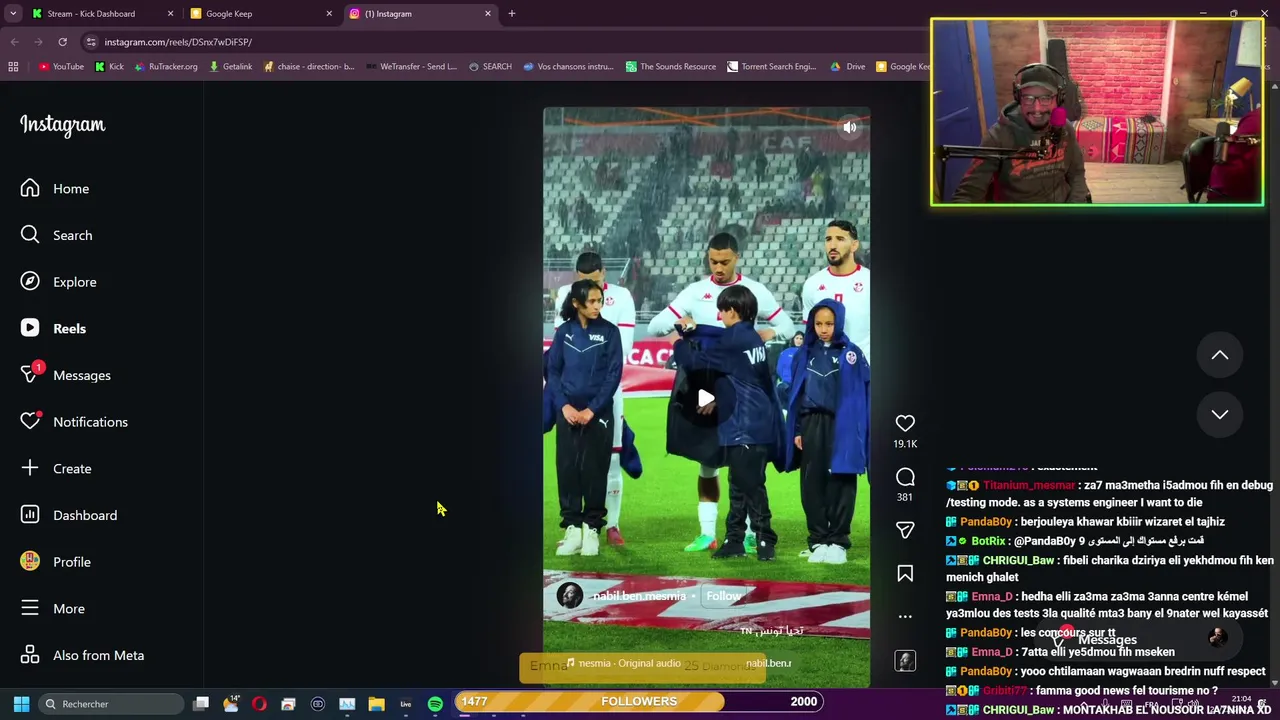Click the nabil.ben.mesmia avatar on the reel
The height and width of the screenshot is (720, 1280).
click(569, 596)
